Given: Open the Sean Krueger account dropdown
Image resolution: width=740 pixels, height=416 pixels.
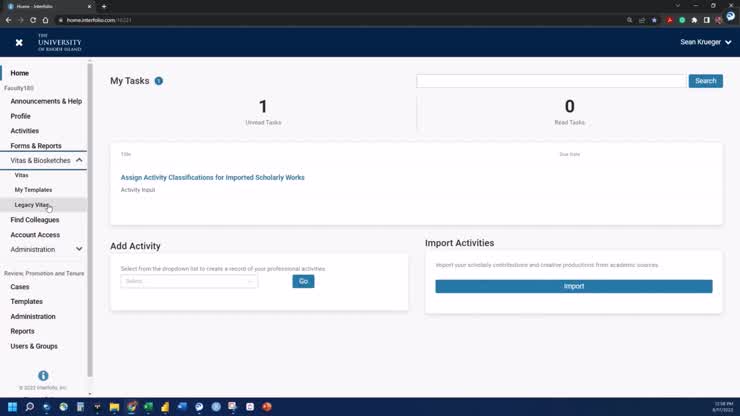Looking at the screenshot, I should coord(706,42).
